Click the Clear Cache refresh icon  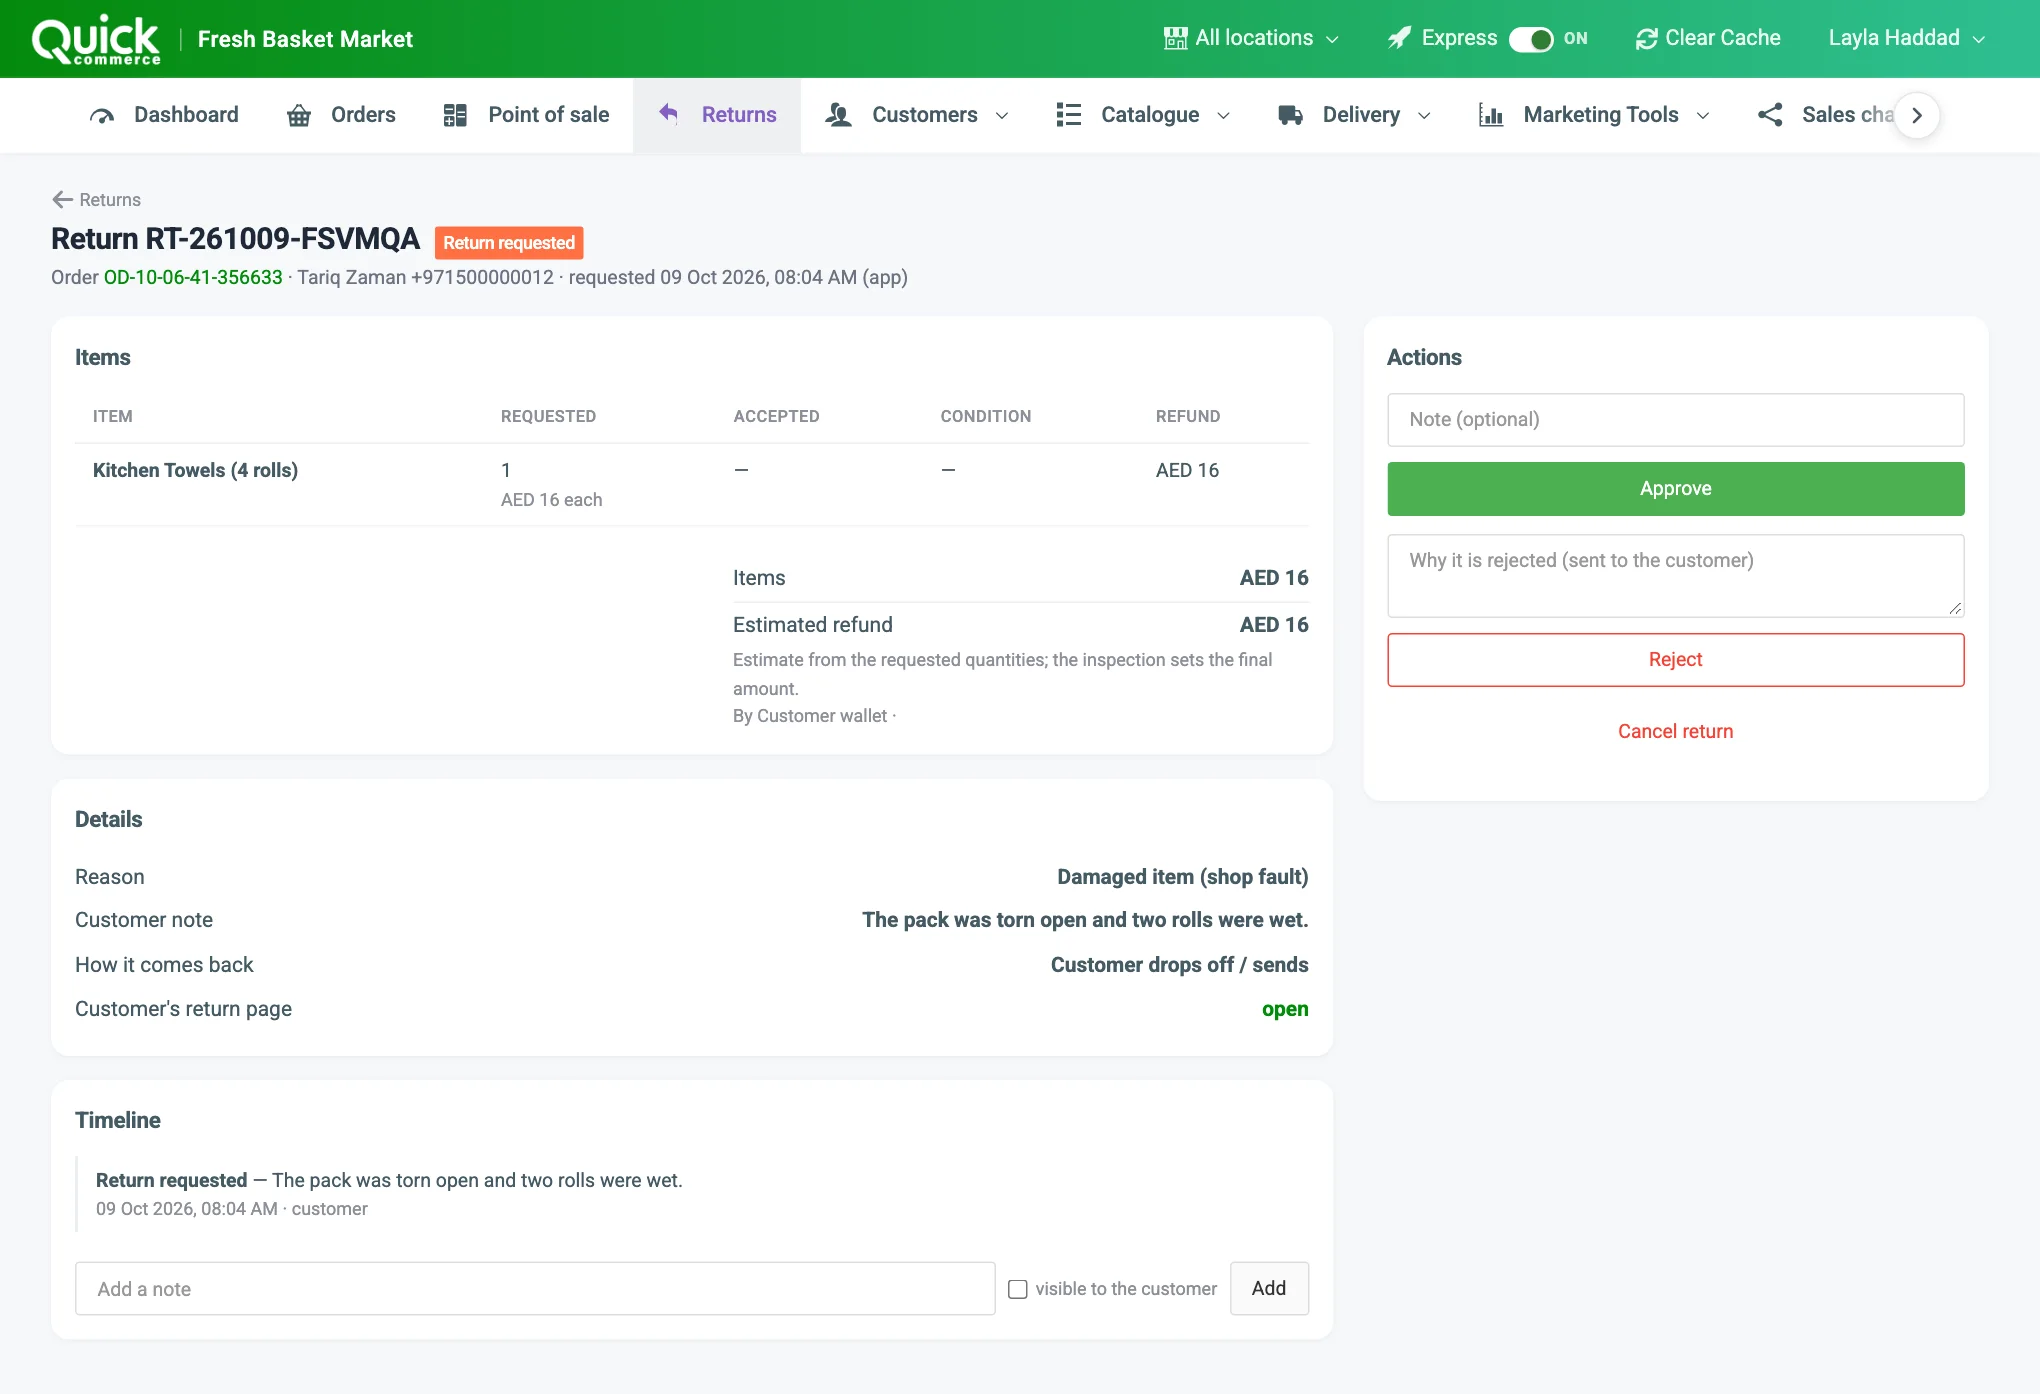point(1646,38)
